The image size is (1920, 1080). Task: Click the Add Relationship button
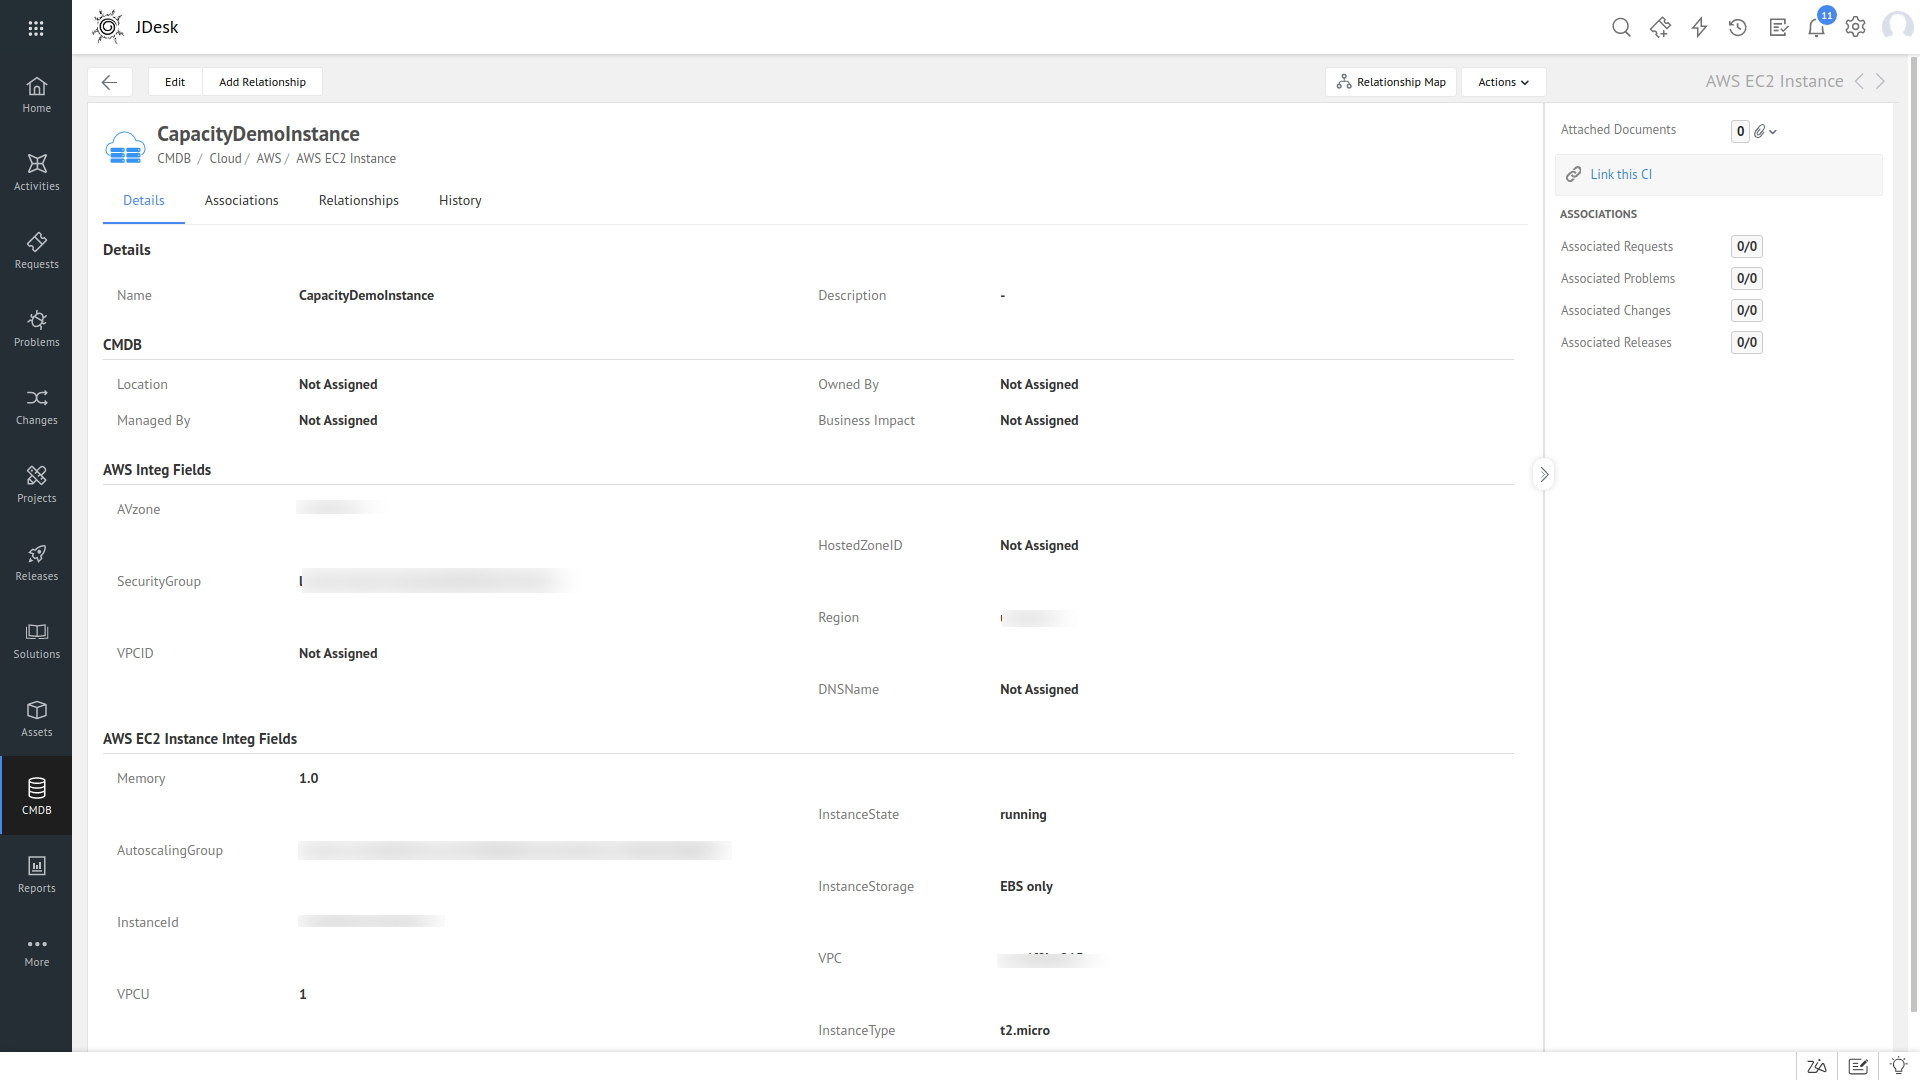point(262,82)
